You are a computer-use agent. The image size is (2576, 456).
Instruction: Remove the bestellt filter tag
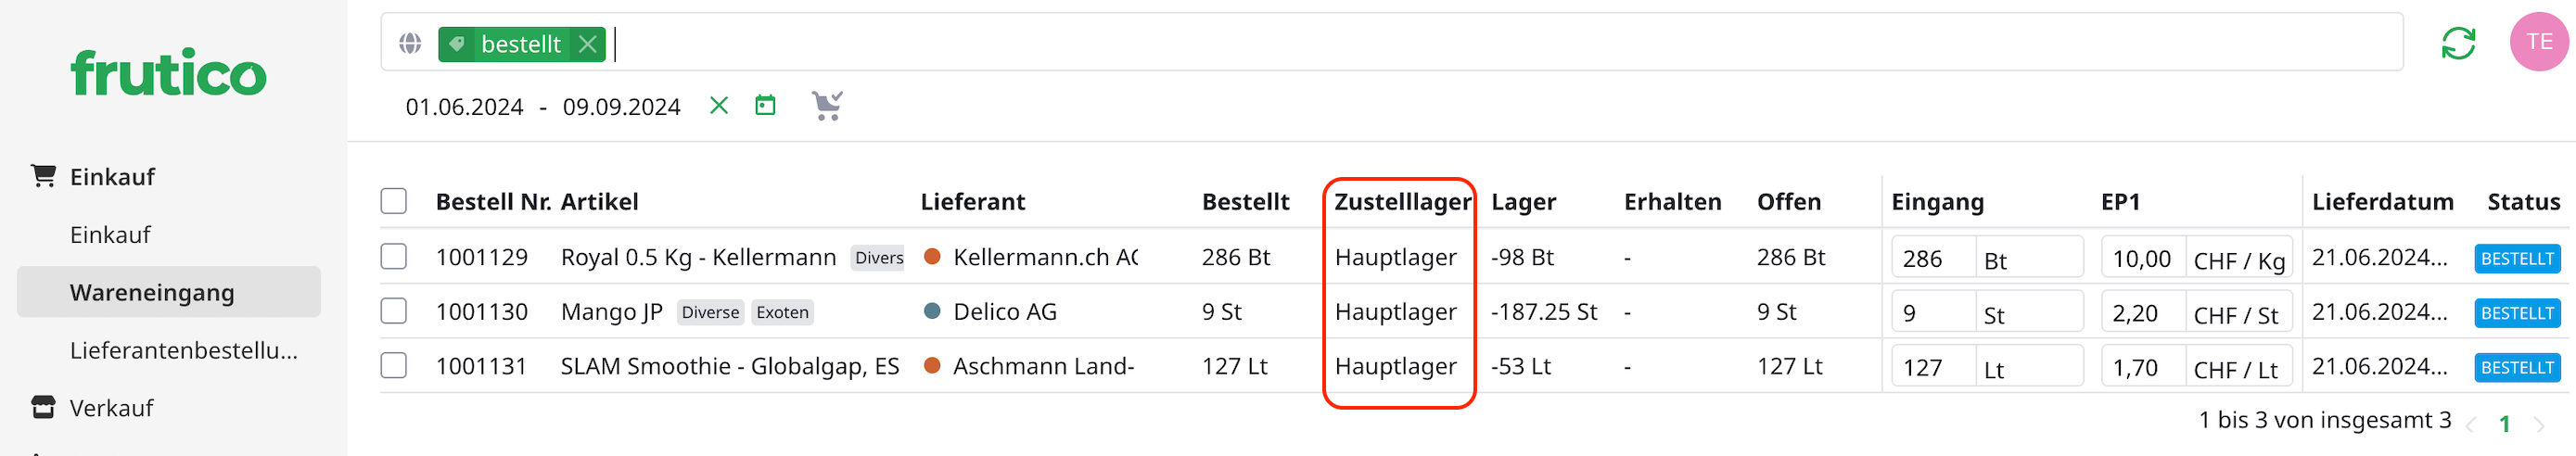[x=588, y=44]
